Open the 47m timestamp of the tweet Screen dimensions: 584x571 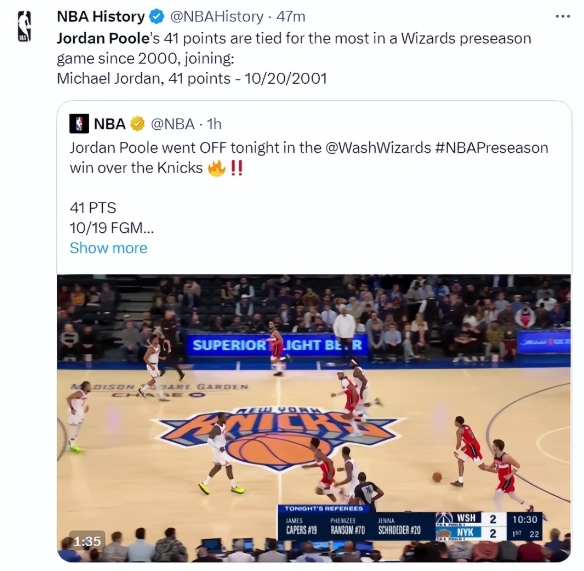tap(291, 17)
